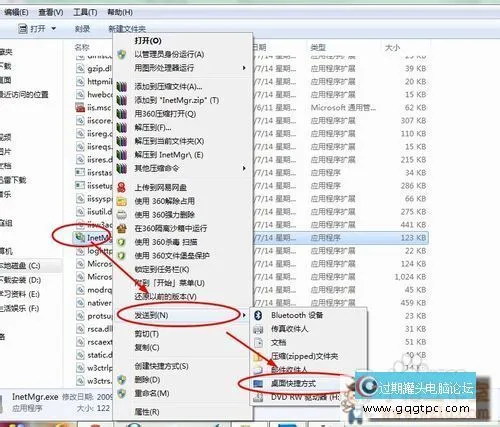Sort by the 类型 column header
The width and height of the screenshot is (500, 427).
318,48
